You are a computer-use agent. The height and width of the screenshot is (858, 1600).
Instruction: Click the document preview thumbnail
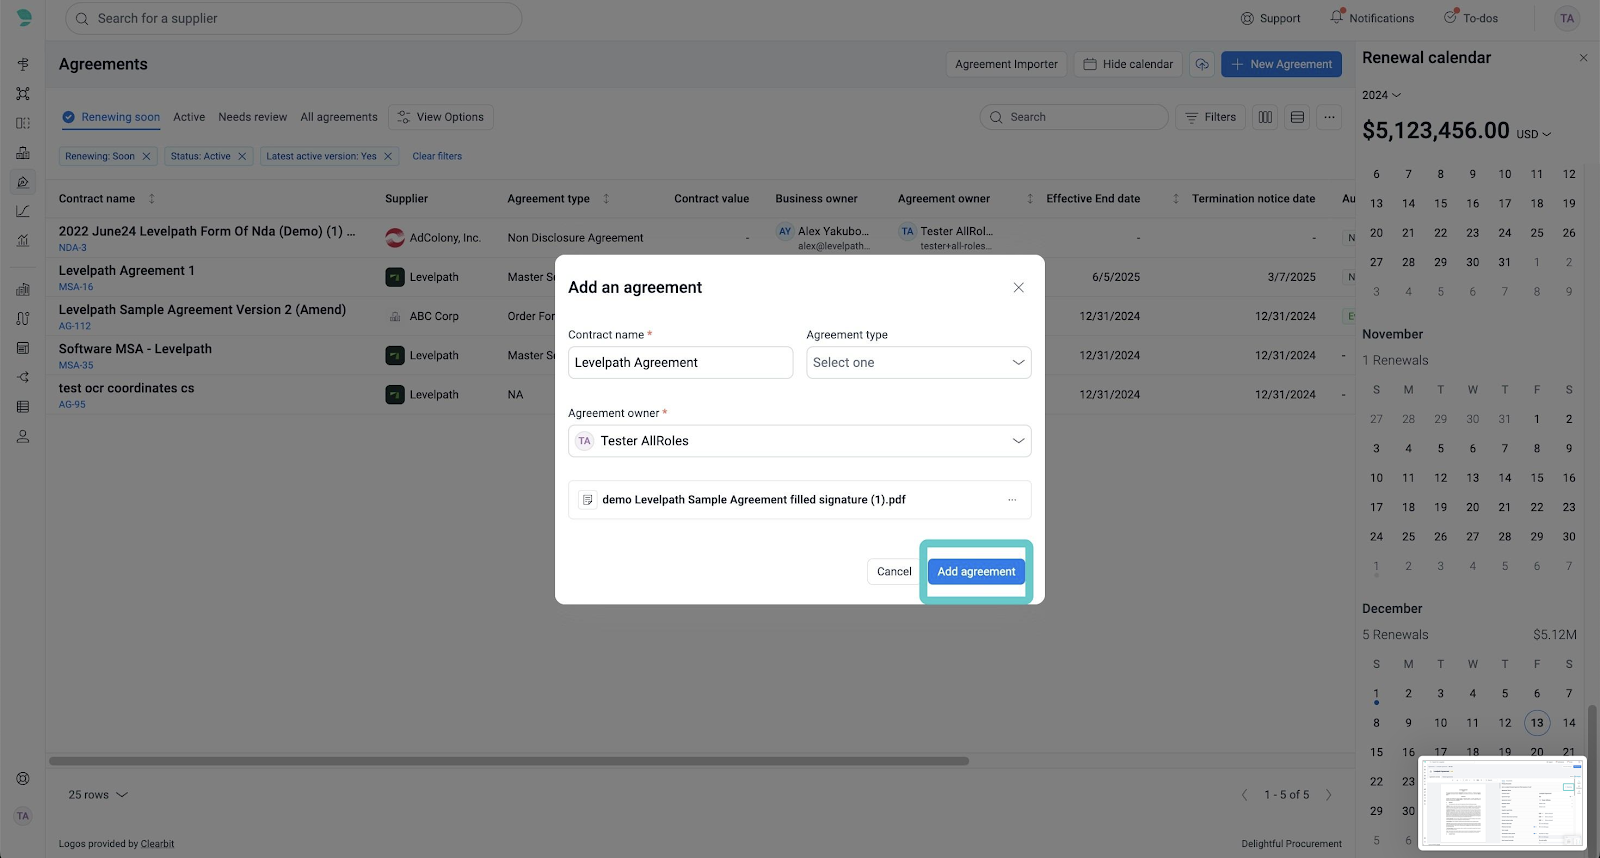[x=1501, y=803]
